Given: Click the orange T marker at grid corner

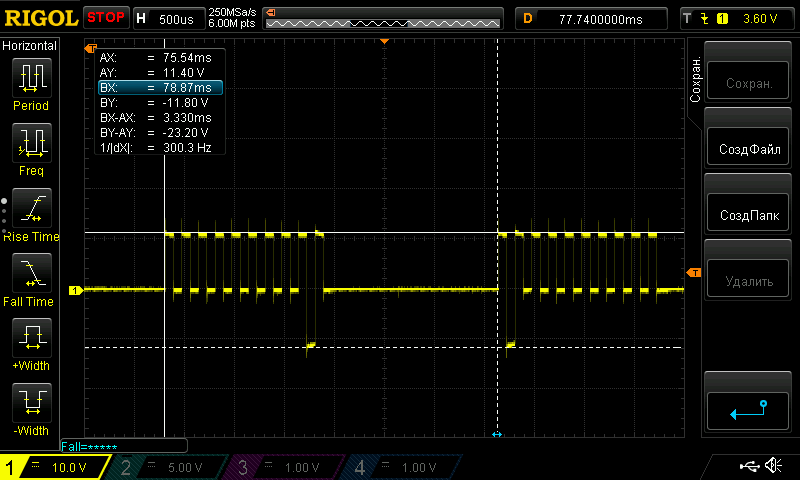Looking at the screenshot, I should pyautogui.click(x=91, y=48).
